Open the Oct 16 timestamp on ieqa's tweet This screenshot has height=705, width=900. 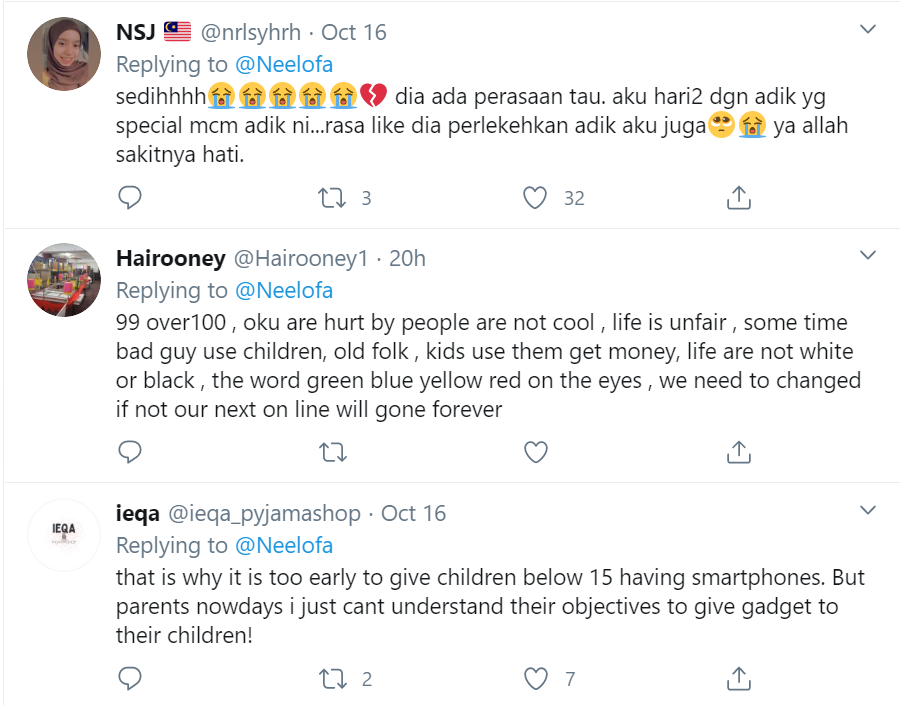tap(414, 513)
